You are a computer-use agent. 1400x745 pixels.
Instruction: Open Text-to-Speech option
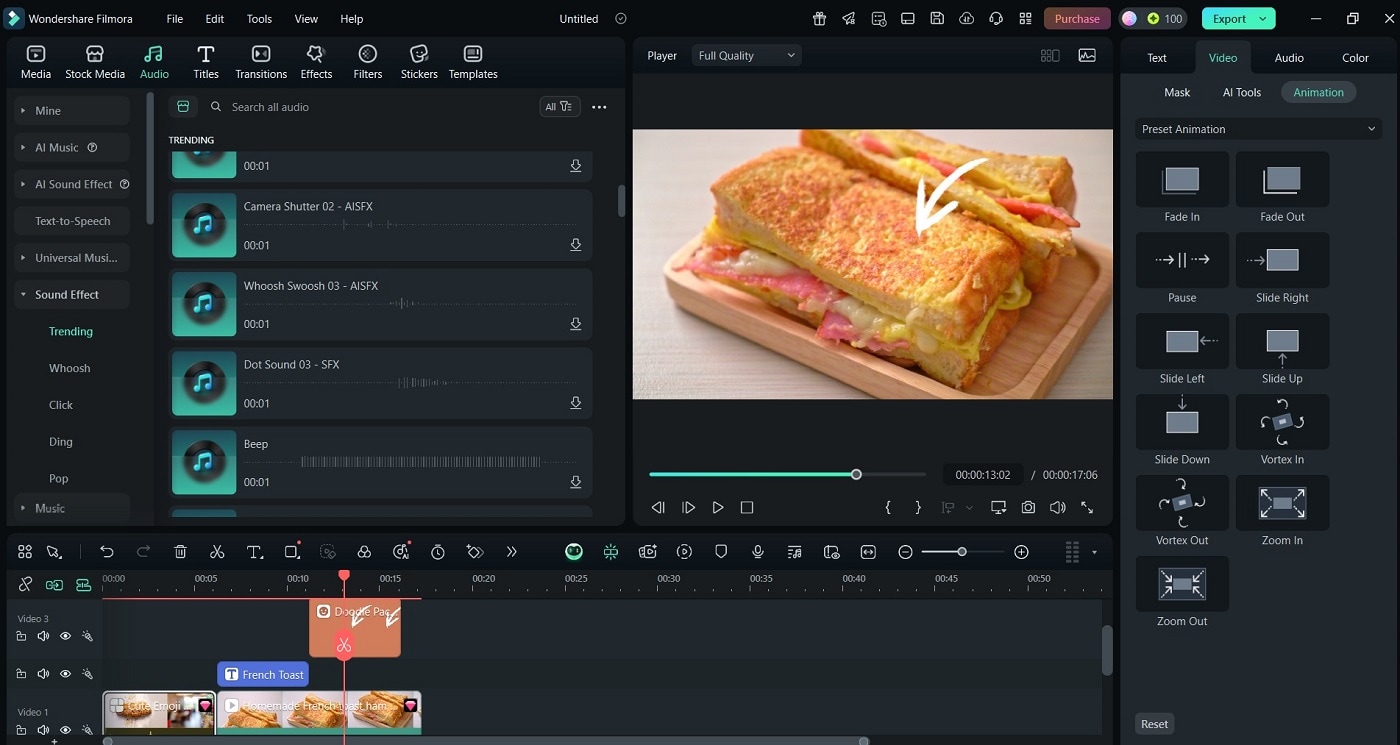point(71,221)
